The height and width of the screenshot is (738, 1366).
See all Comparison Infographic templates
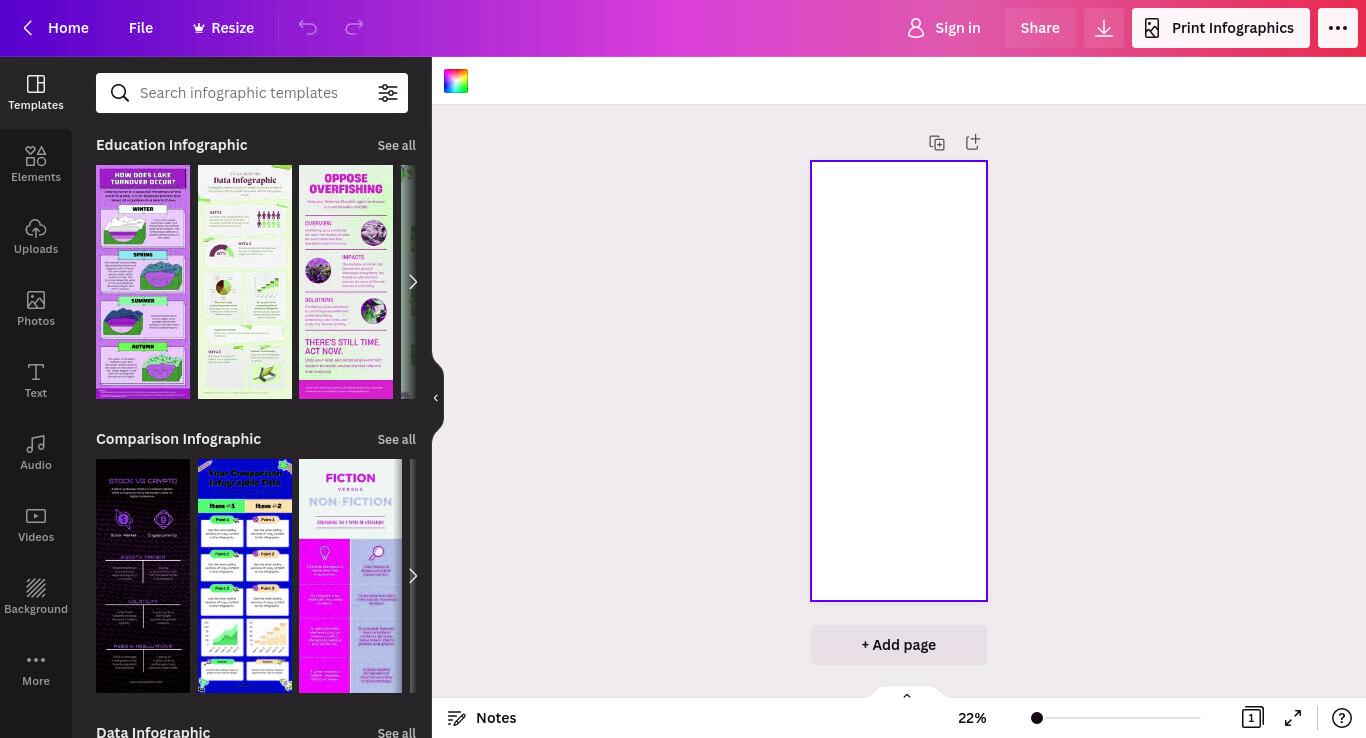[396, 439]
